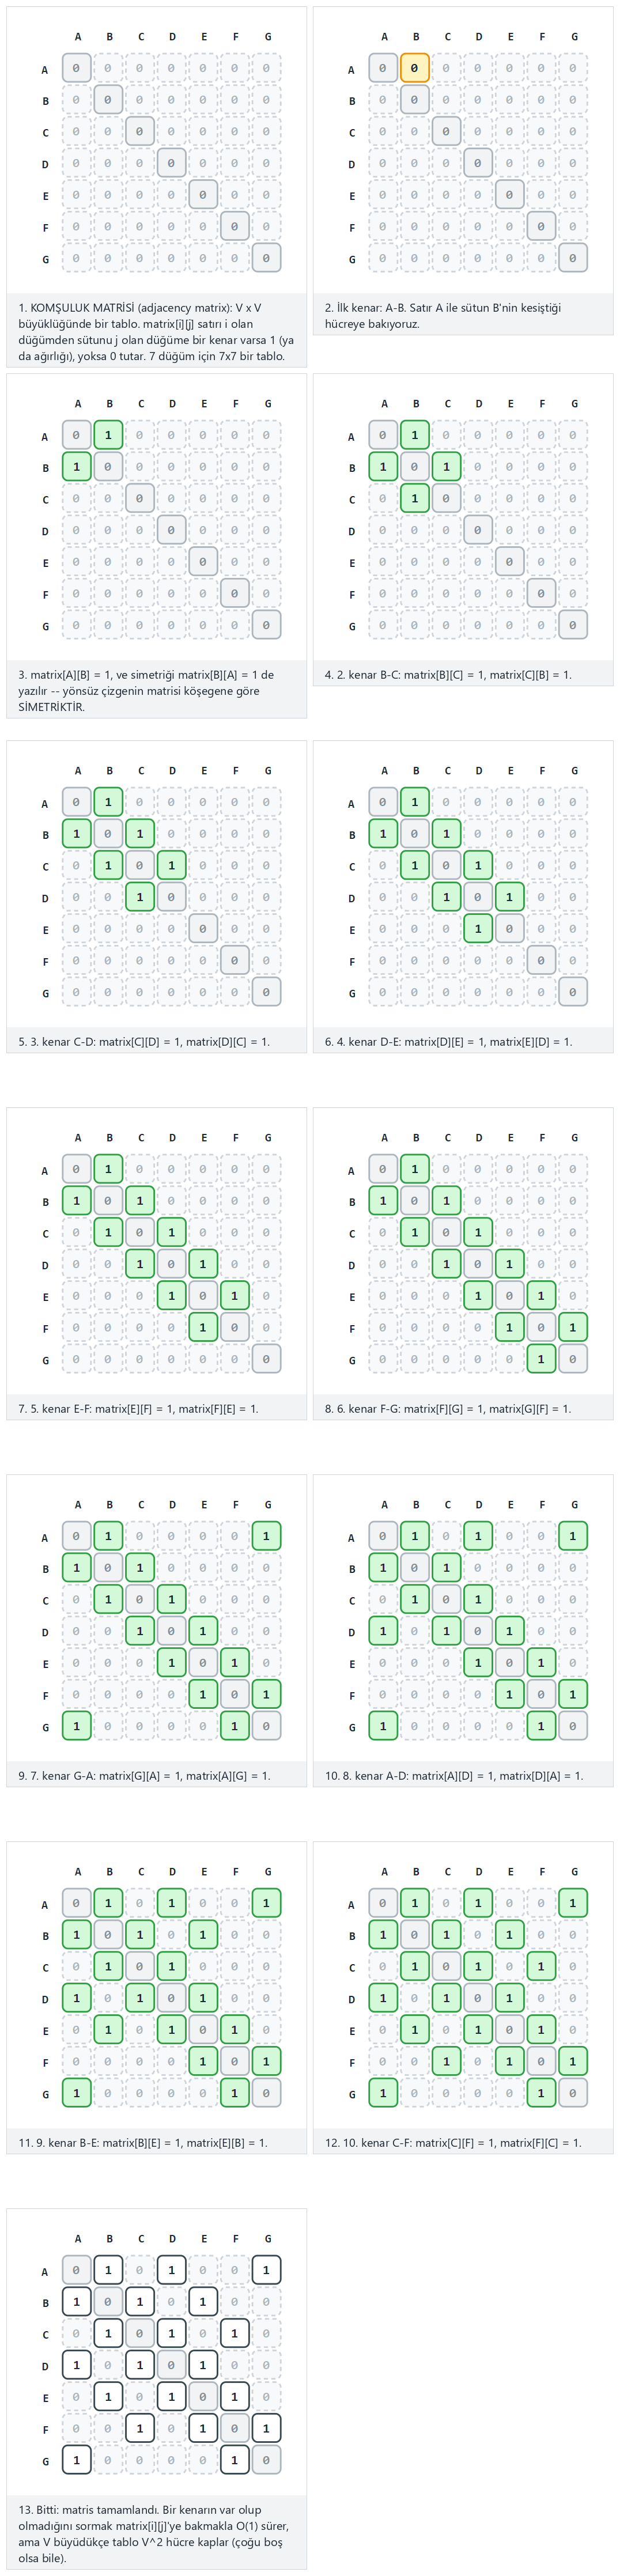Image resolution: width=620 pixels, height=2576 pixels.
Task: Click the diagonal A-A cell in step 1 matrix
Action: (76, 68)
